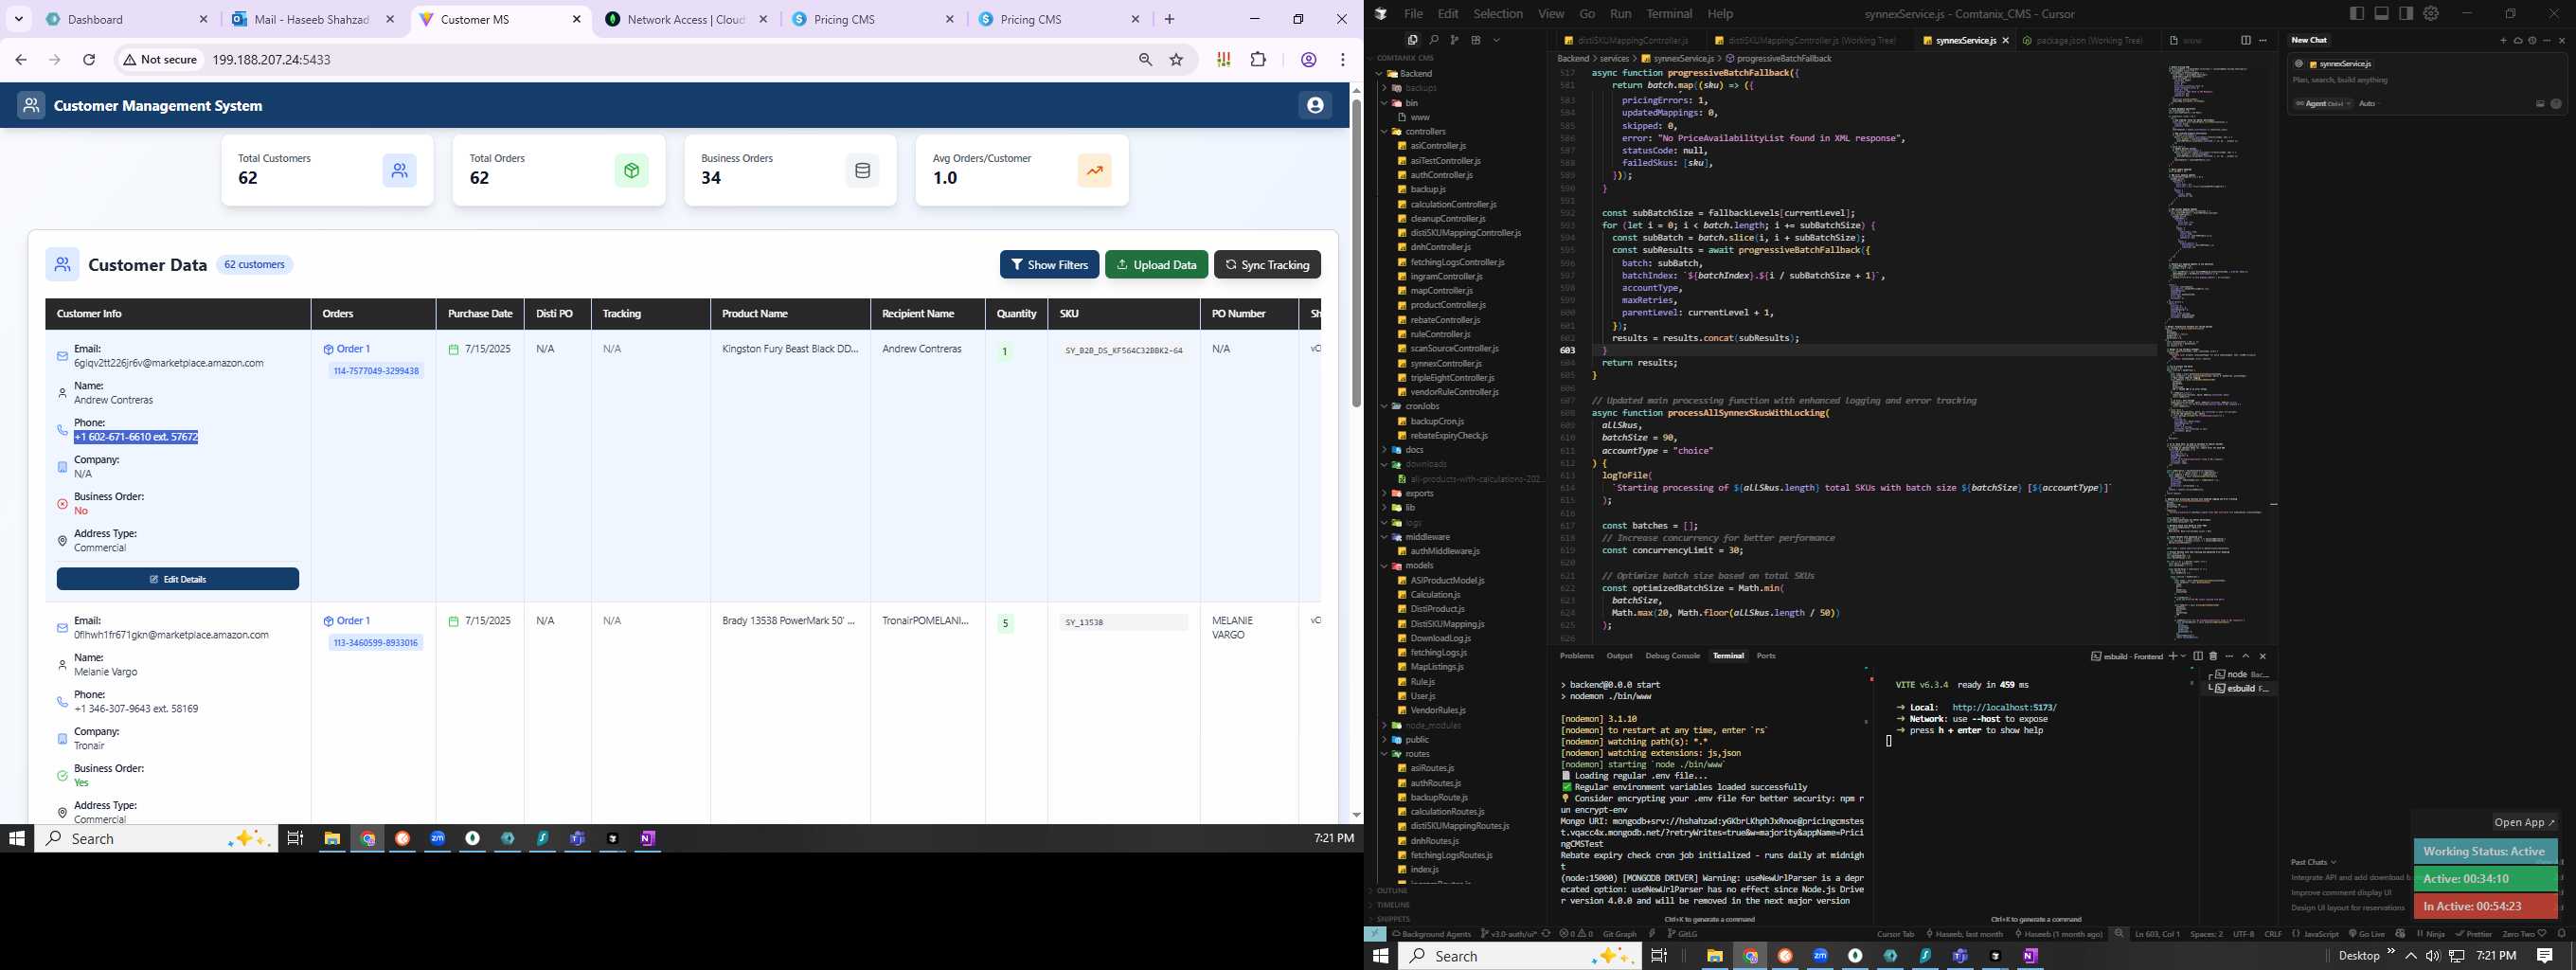This screenshot has height=970, width=2576.
Task: Open Chrome extensions puzzle icon
Action: [1258, 60]
